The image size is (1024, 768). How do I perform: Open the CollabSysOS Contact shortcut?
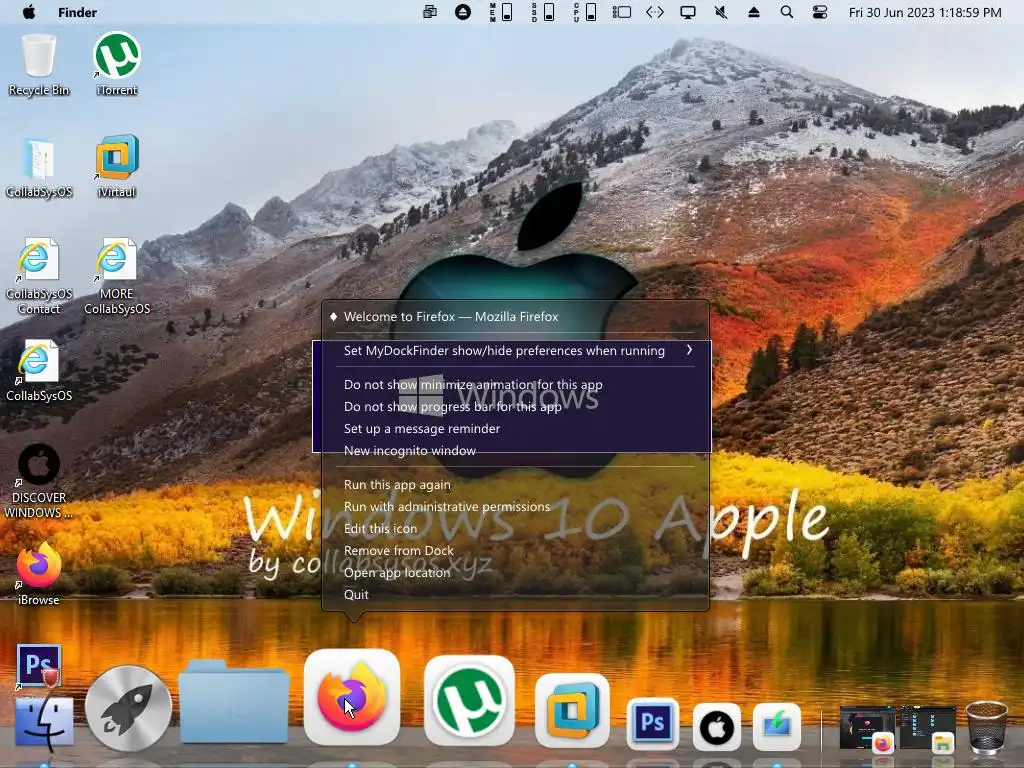(39, 276)
